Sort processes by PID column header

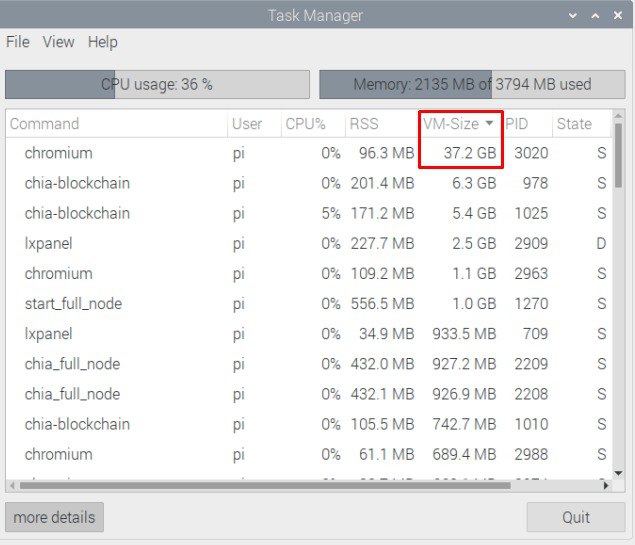click(527, 123)
